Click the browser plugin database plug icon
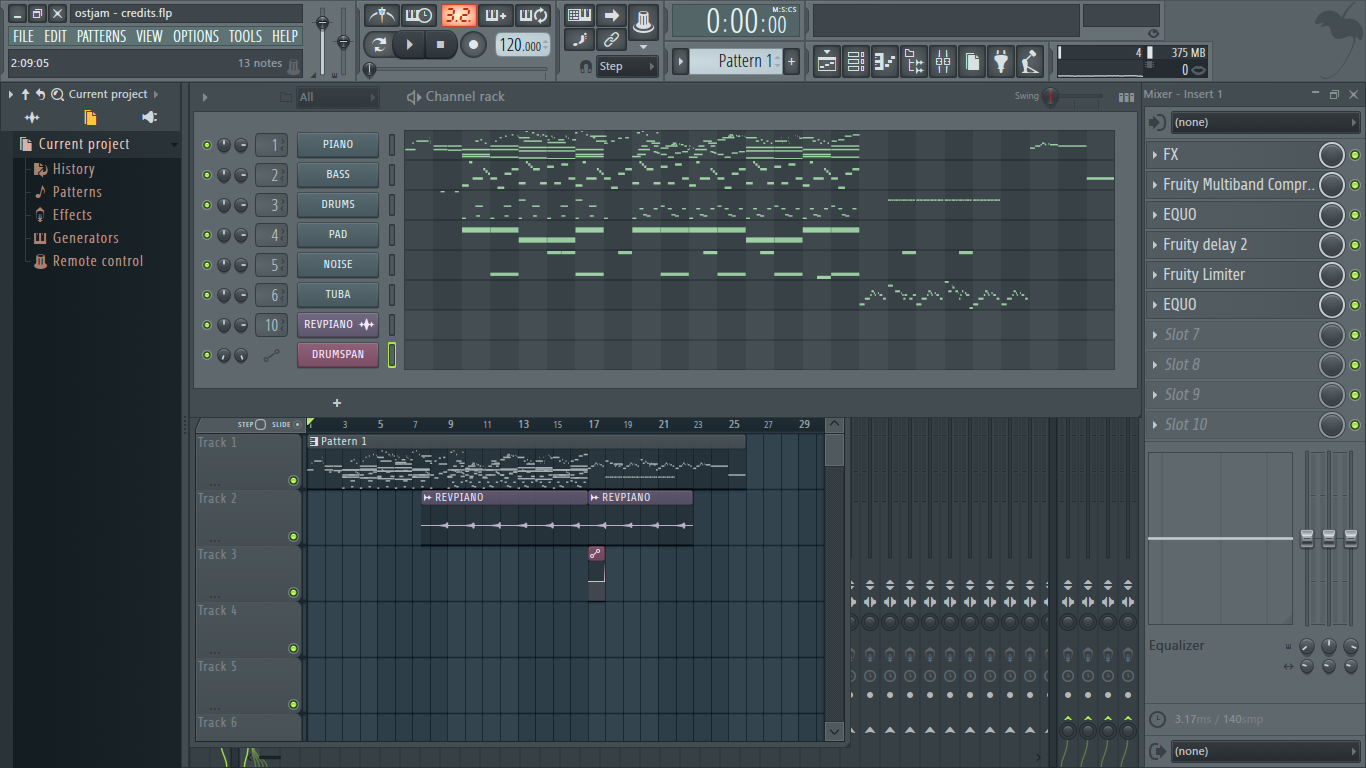This screenshot has height=768, width=1366. click(x=149, y=117)
